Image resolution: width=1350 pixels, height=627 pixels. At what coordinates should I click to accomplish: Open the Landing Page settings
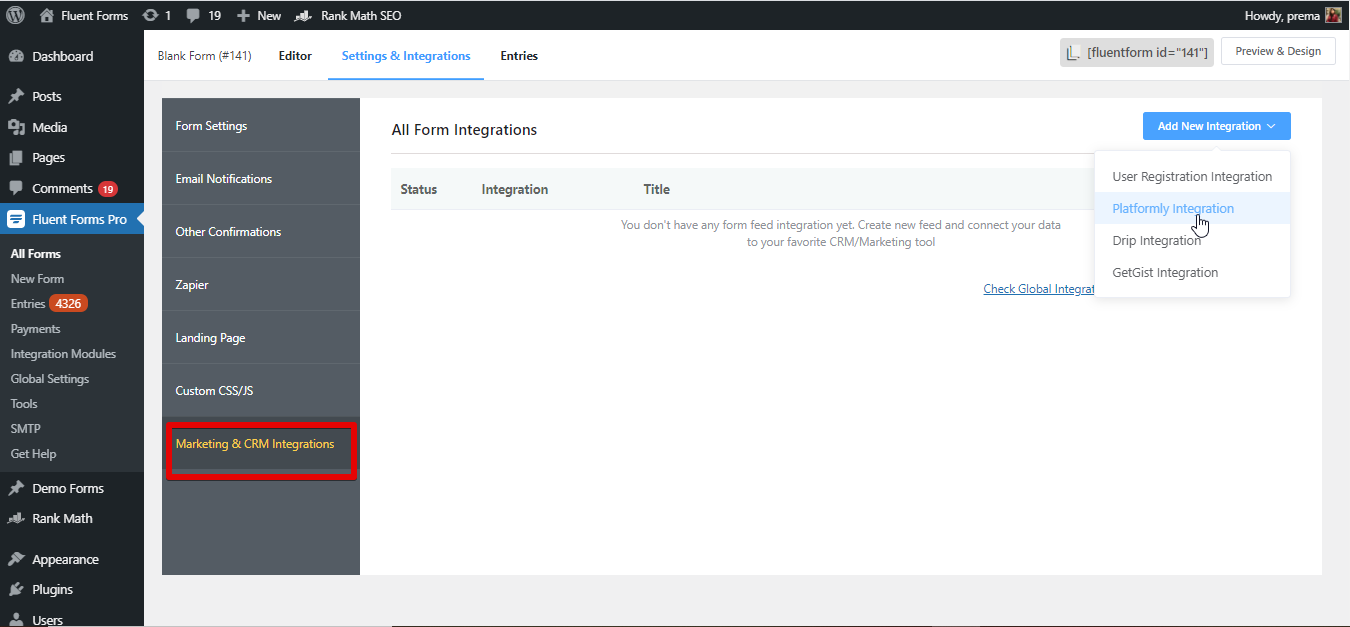[x=261, y=338]
